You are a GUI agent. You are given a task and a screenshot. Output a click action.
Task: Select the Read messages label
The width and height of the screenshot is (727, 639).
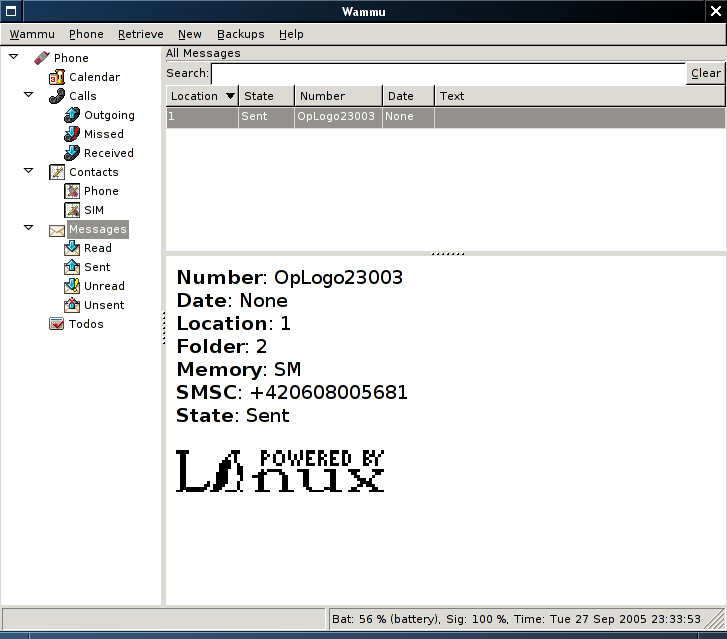tap(98, 248)
